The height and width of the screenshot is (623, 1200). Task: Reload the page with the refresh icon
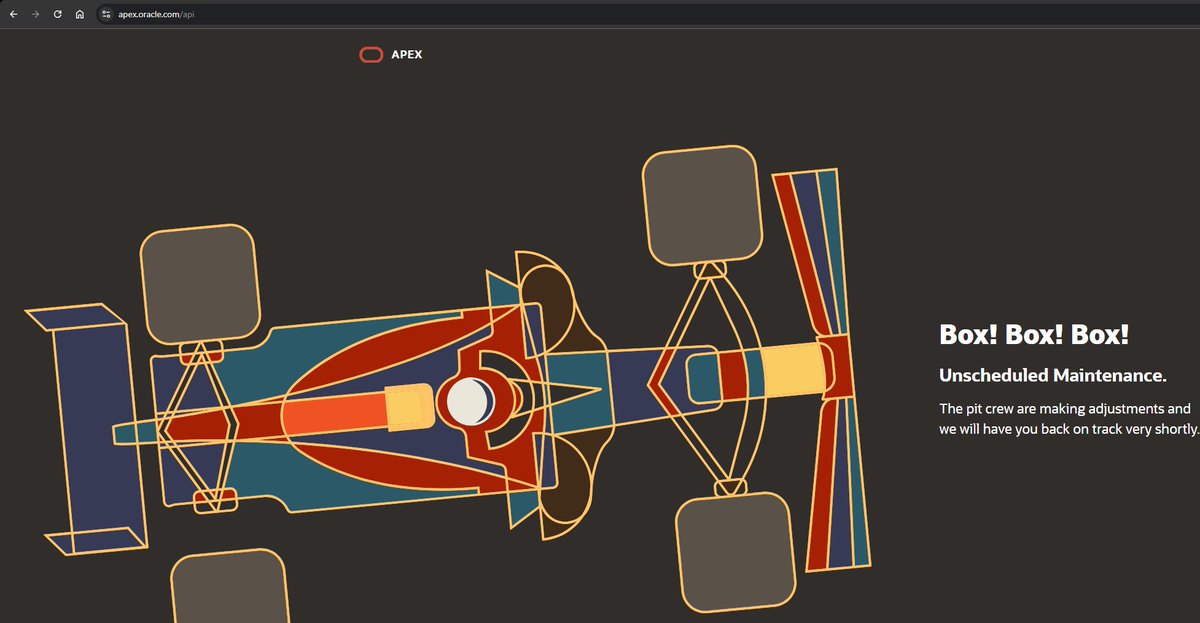coord(58,15)
